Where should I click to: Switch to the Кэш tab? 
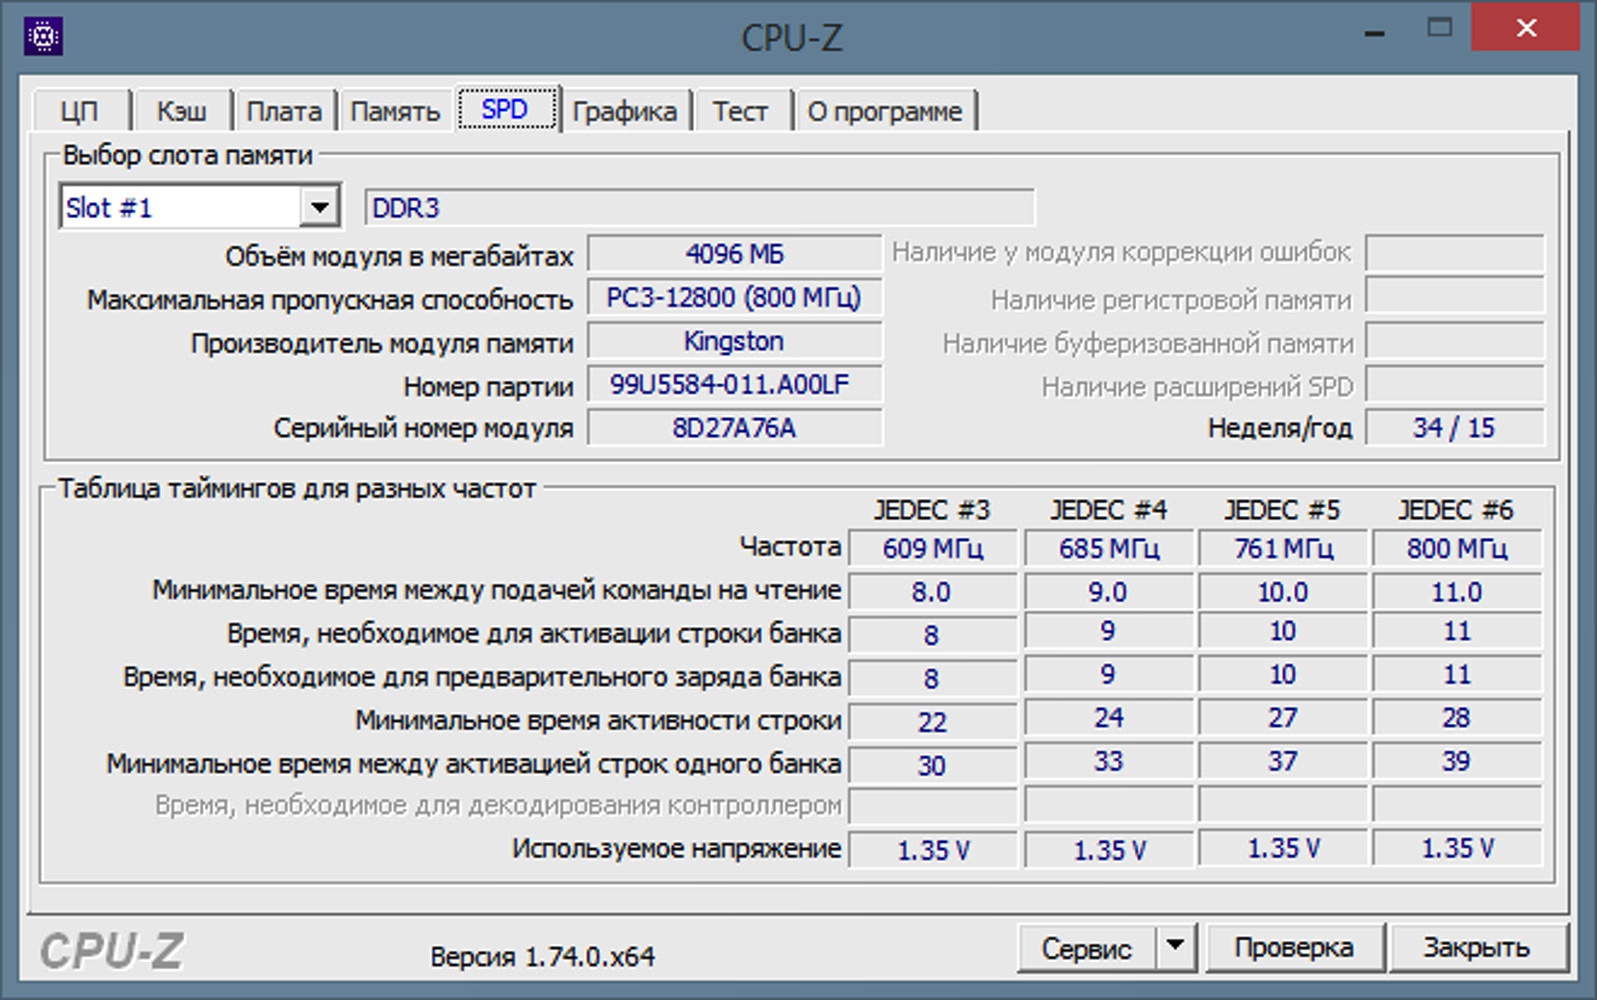[181, 111]
